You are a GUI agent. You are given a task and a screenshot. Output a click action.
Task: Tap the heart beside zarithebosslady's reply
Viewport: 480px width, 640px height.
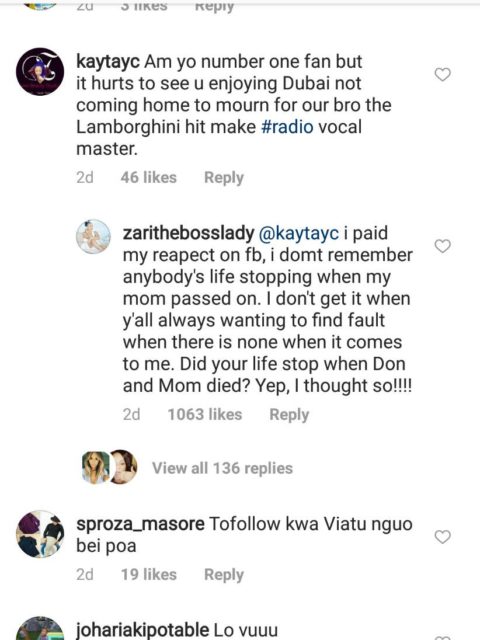(442, 246)
